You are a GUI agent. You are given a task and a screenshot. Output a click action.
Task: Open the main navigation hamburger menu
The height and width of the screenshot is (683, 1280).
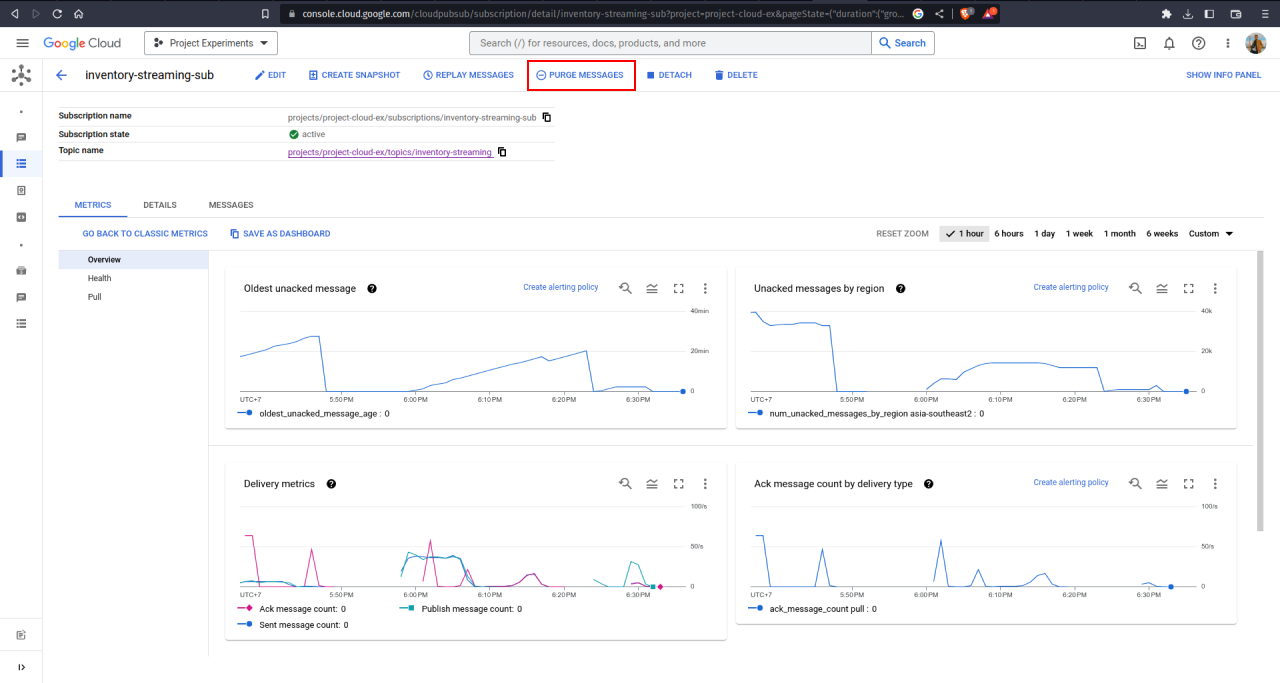tap(22, 43)
